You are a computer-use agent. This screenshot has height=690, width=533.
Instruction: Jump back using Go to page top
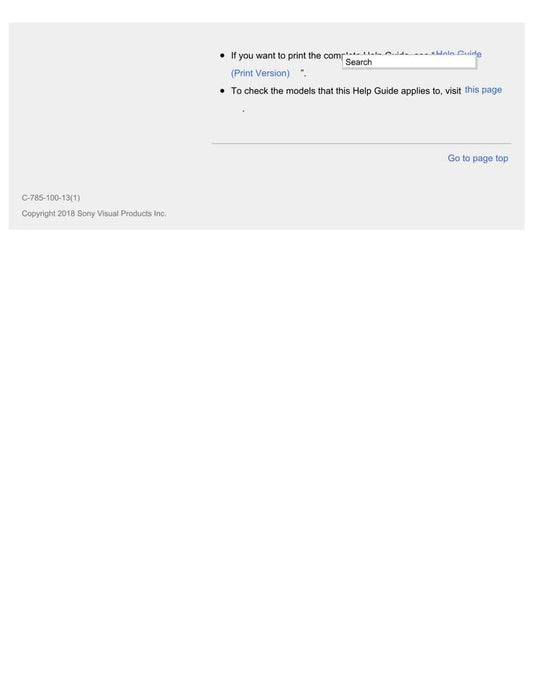(478, 158)
